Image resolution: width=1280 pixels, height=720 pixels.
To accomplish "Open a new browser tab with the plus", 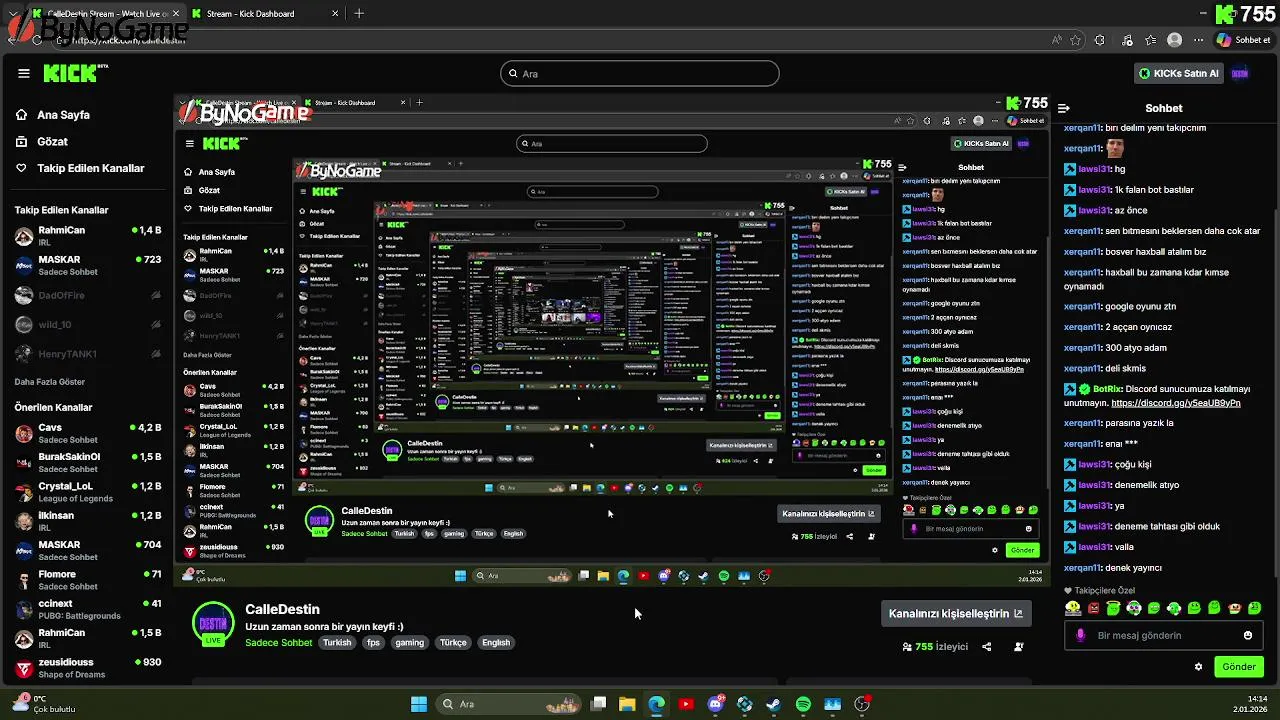I will 359,14.
